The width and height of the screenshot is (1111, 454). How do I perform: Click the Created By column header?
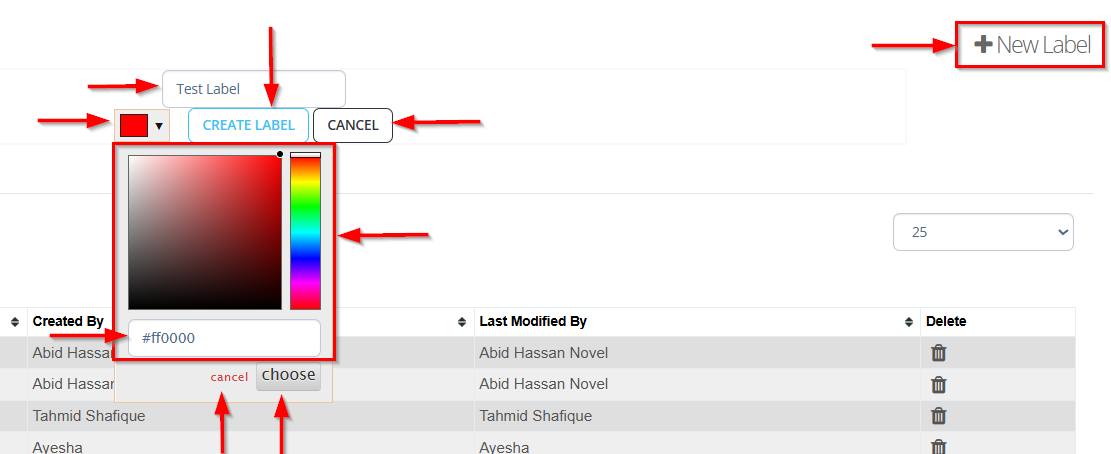[68, 322]
